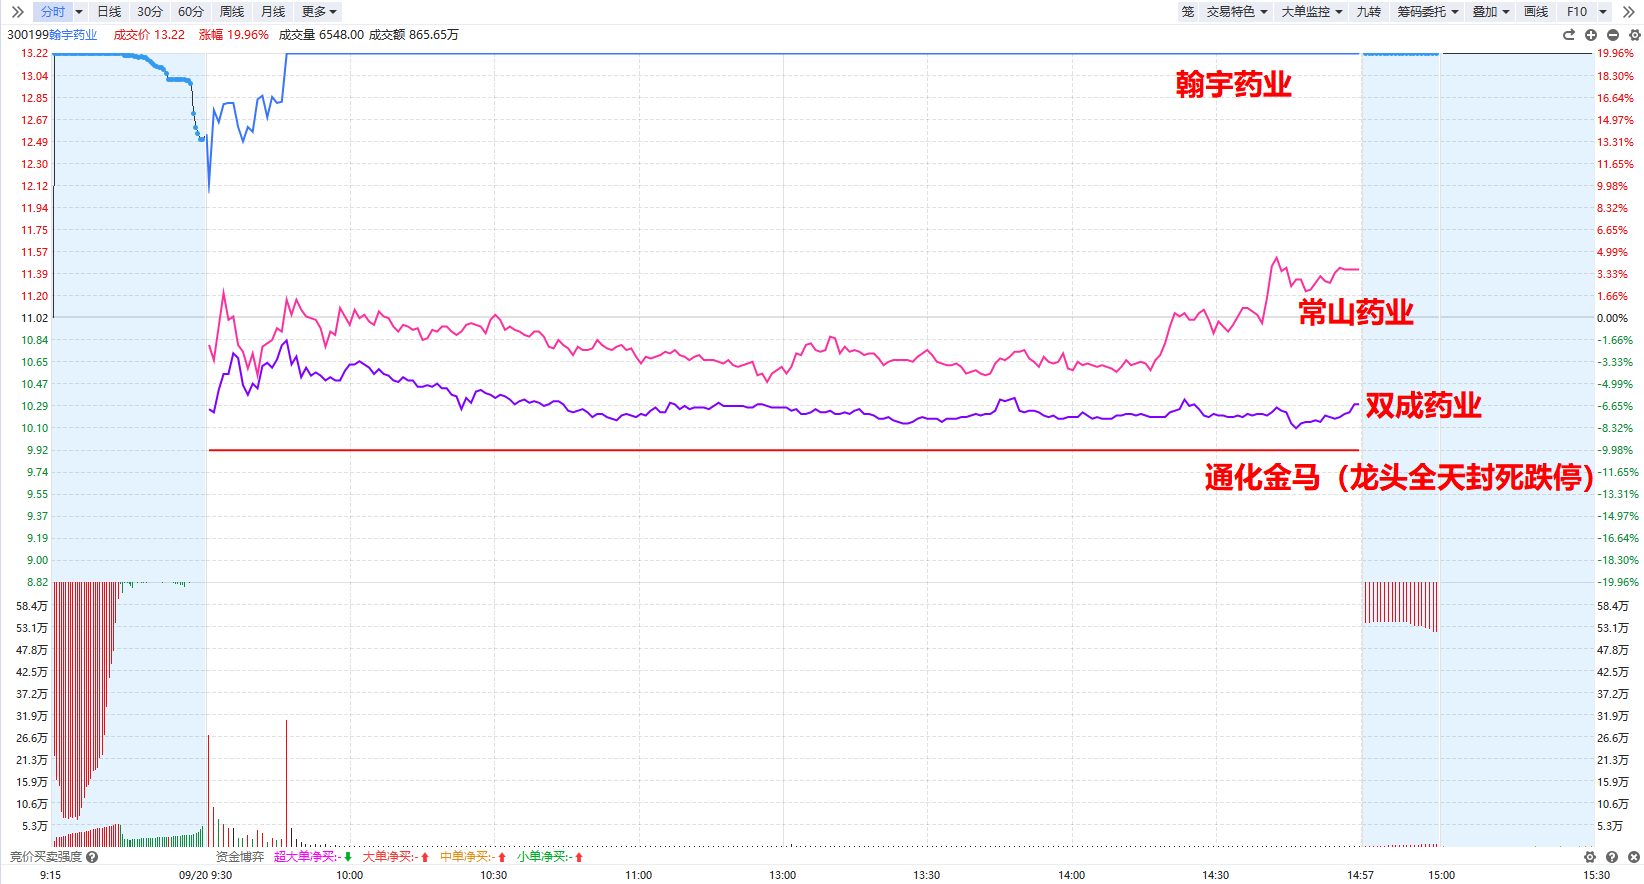Viewport: 1644px width, 884px height.
Task: Open the help icon beside 竞价买卖强度
Action: (92, 857)
